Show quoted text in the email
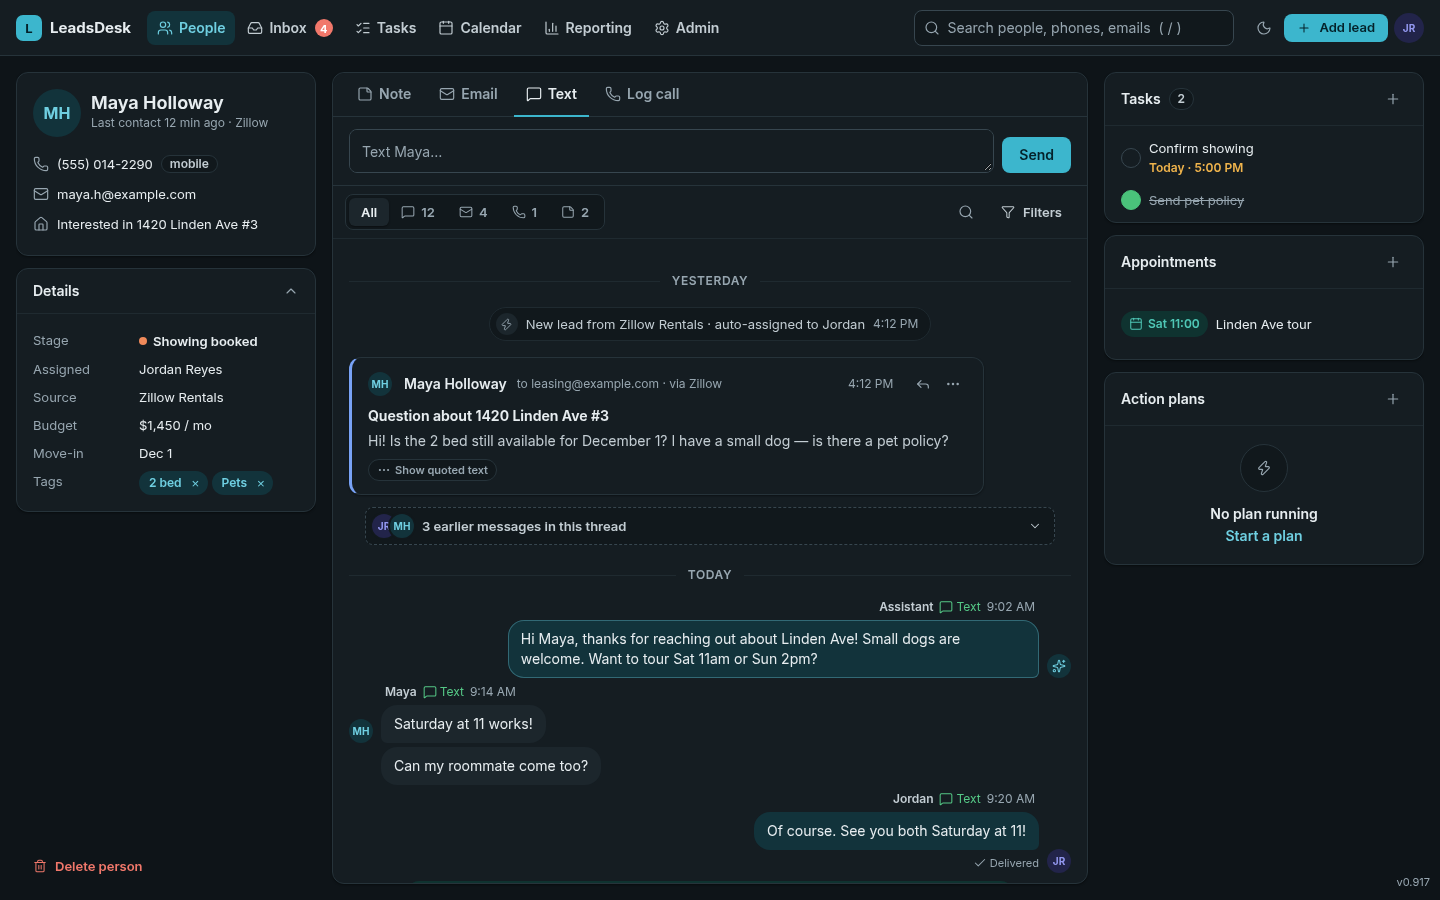Image resolution: width=1440 pixels, height=900 pixels. pyautogui.click(x=433, y=470)
